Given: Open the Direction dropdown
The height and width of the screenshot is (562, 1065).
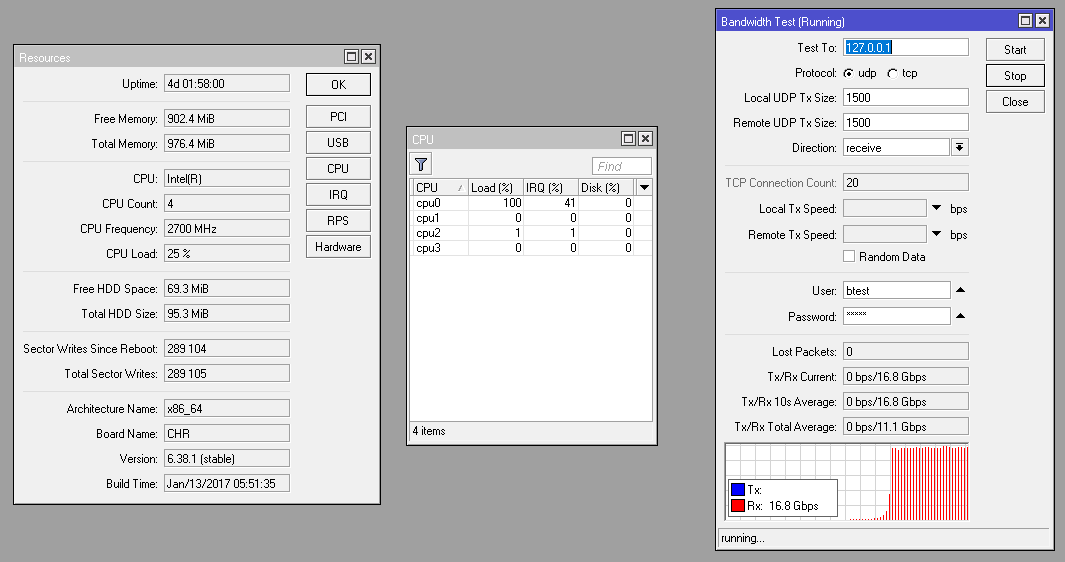Looking at the screenshot, I should (959, 147).
